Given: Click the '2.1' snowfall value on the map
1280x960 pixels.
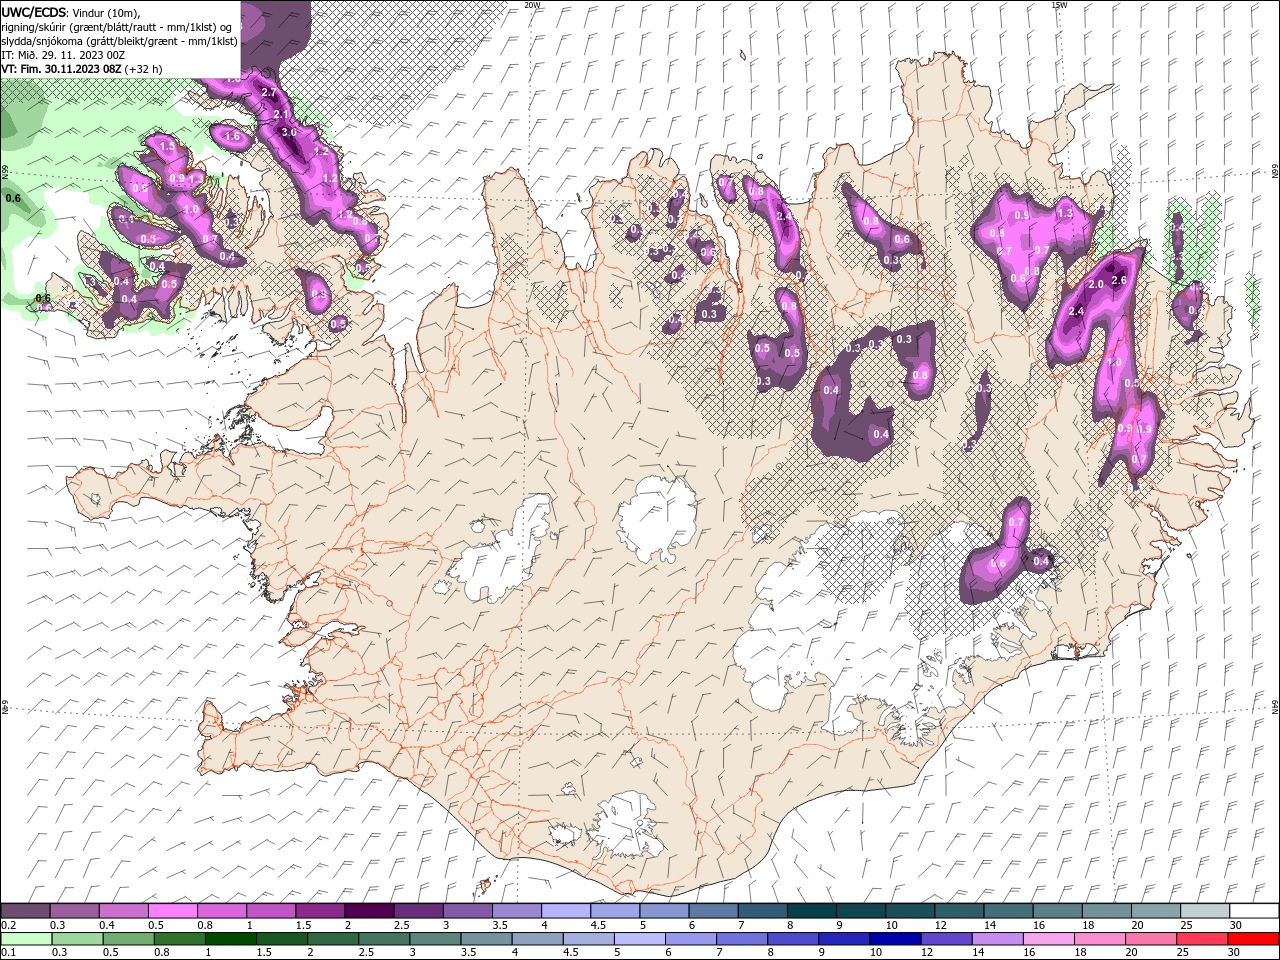Looking at the screenshot, I should coord(281,115).
